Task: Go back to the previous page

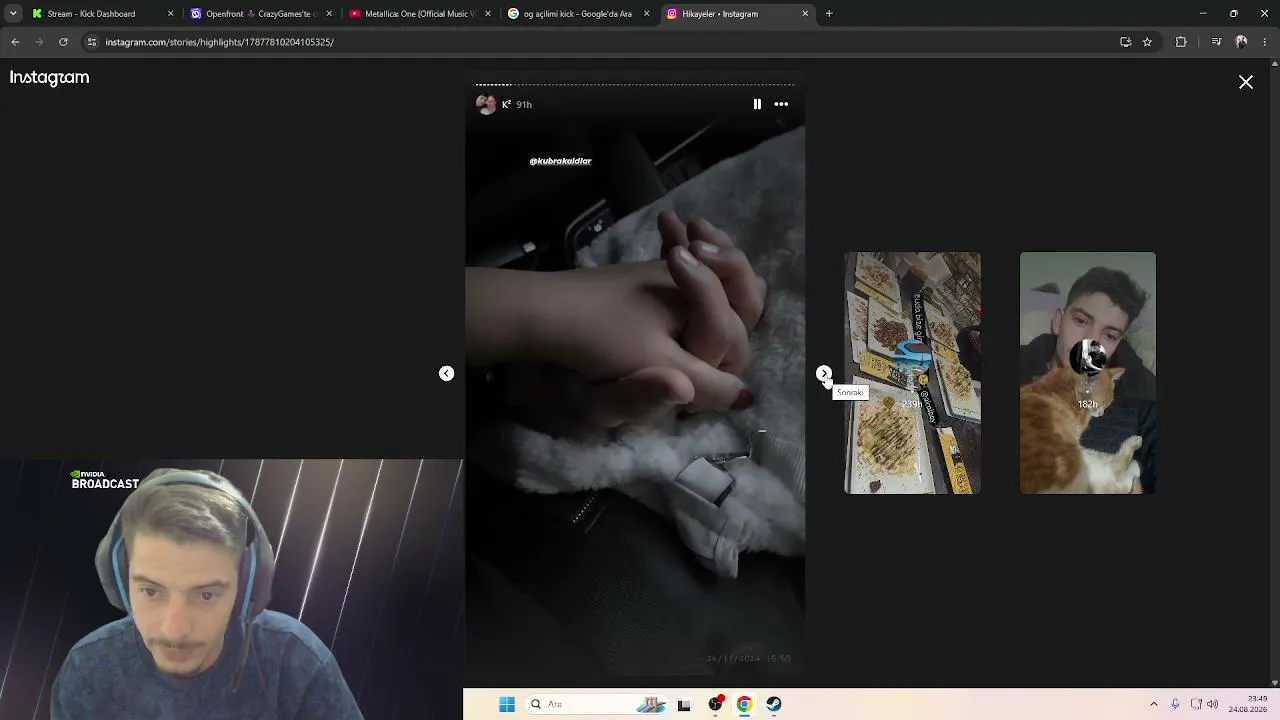Action: pos(15,42)
